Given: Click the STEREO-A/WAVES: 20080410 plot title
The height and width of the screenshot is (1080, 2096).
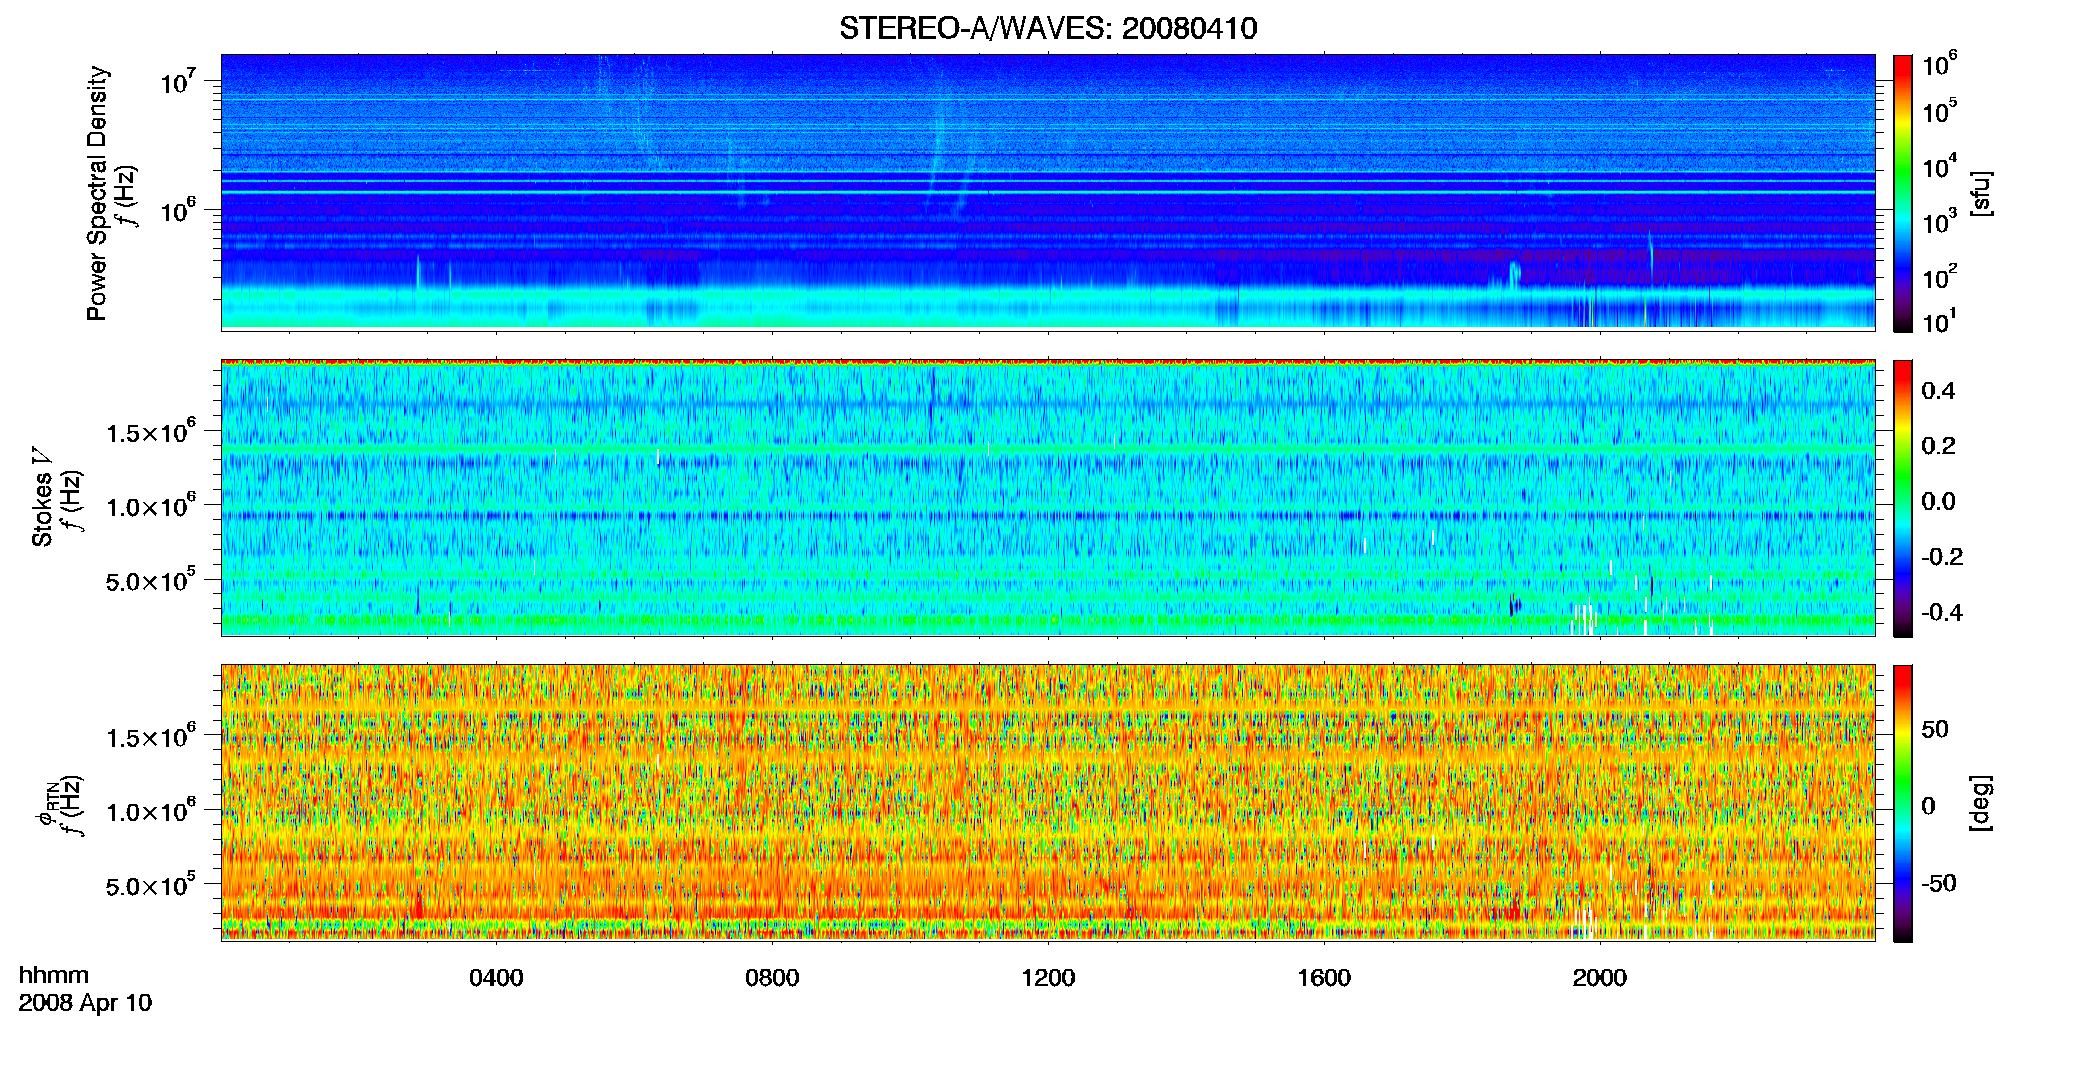Looking at the screenshot, I should point(1048,28).
